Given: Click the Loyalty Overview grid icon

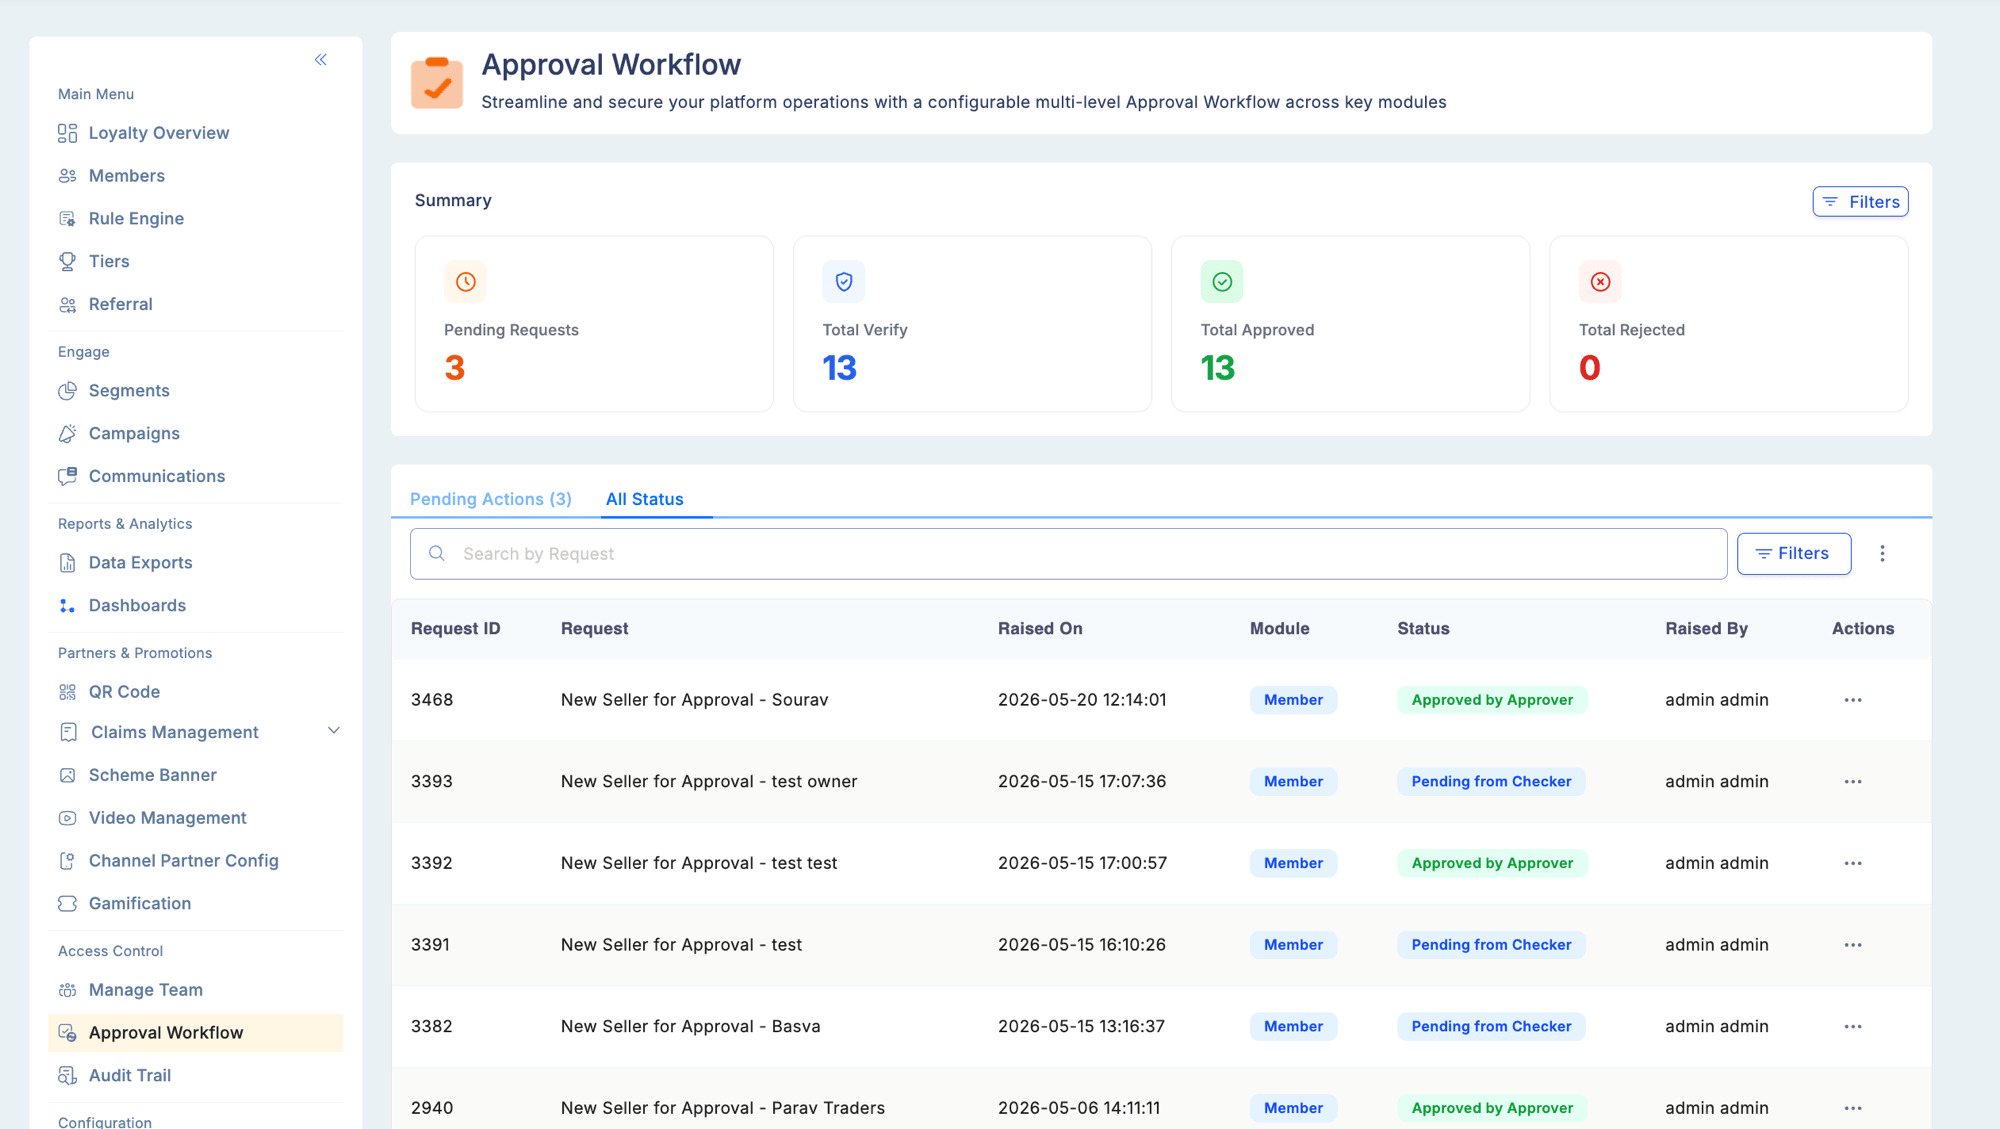Looking at the screenshot, I should [x=67, y=133].
